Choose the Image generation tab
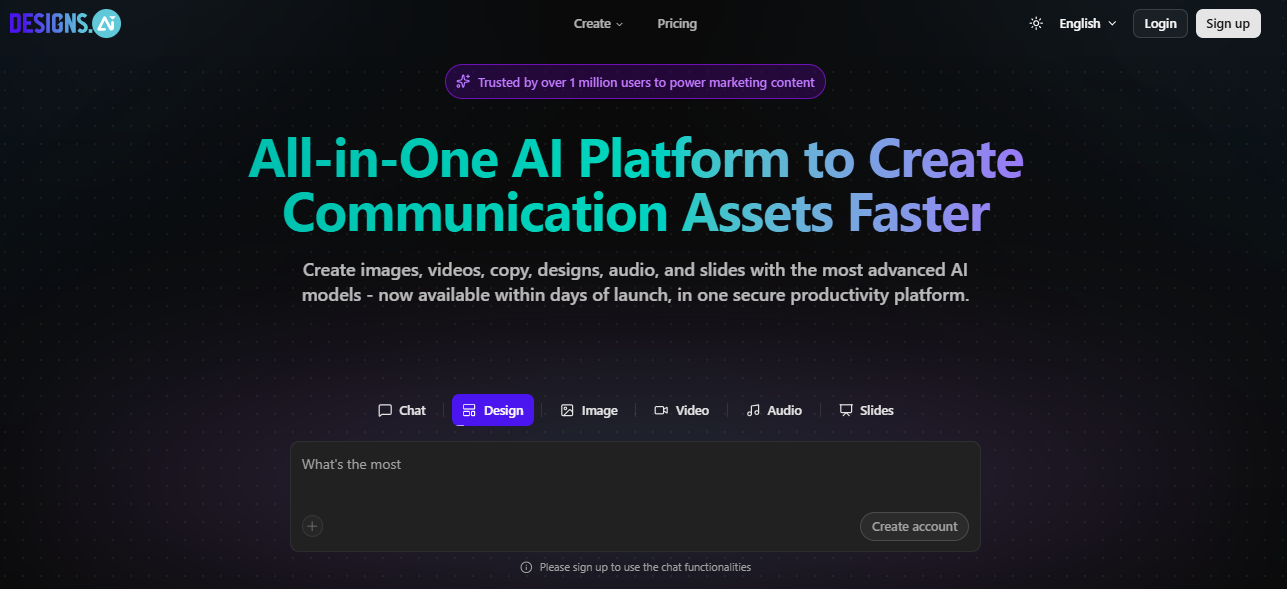1287x589 pixels. point(589,410)
